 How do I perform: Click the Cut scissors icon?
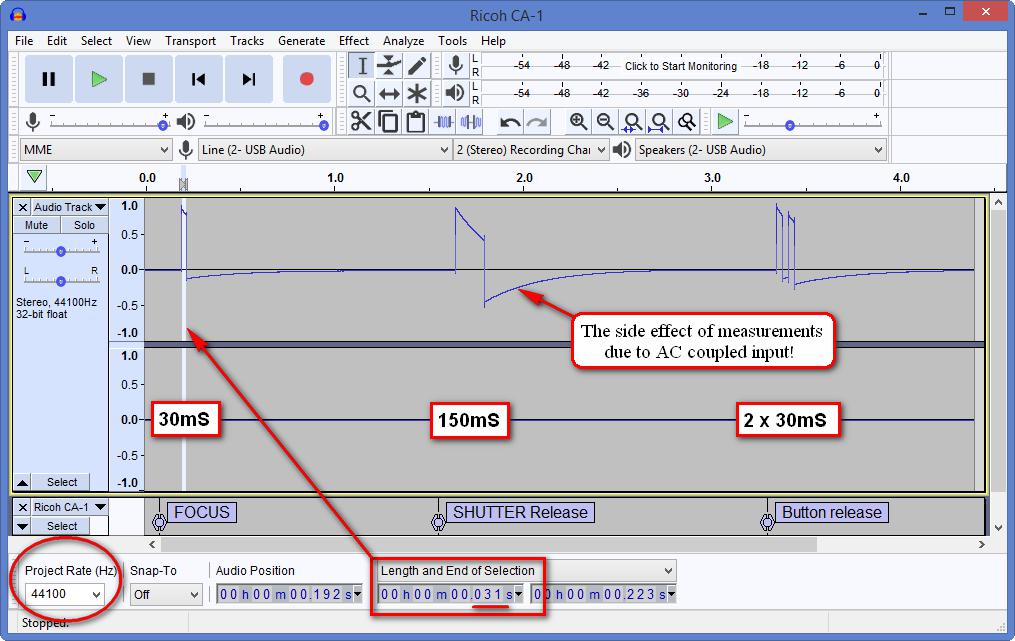pyautogui.click(x=361, y=122)
